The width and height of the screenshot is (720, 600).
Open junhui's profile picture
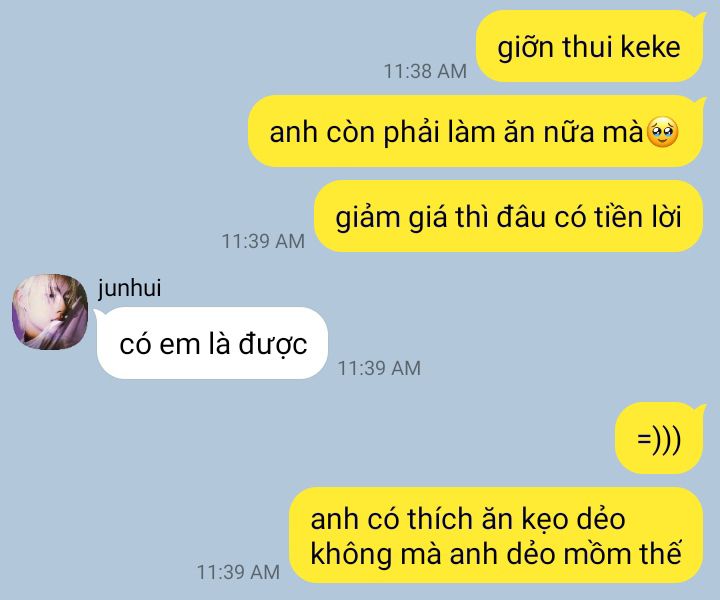coord(50,312)
